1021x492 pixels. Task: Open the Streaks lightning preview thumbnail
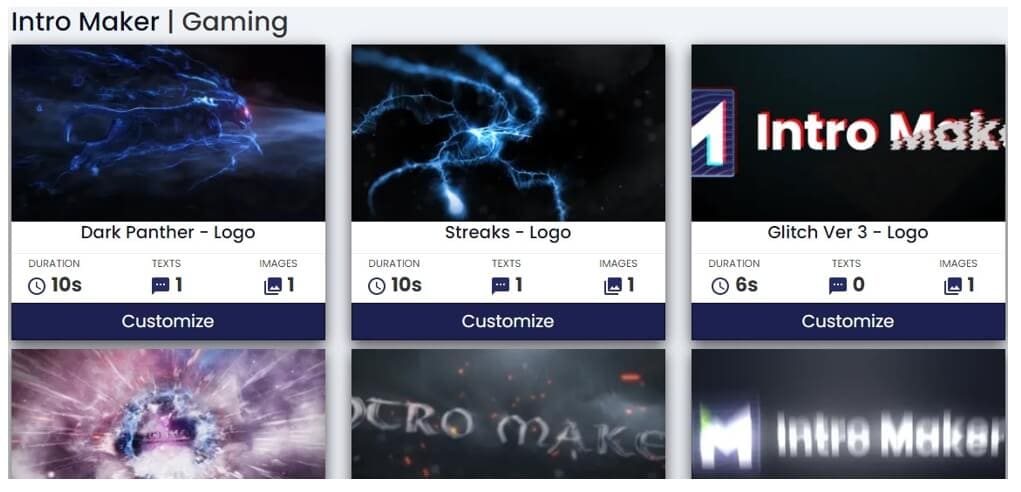click(x=508, y=133)
